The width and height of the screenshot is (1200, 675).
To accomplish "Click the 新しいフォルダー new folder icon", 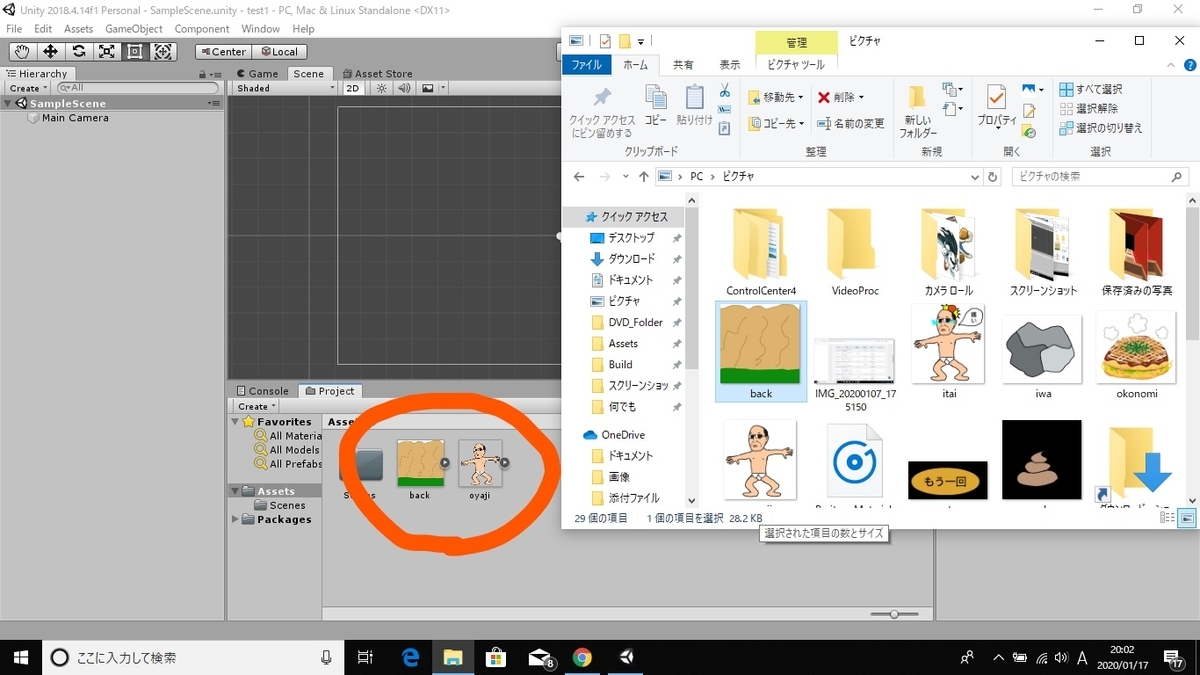I will (x=917, y=98).
